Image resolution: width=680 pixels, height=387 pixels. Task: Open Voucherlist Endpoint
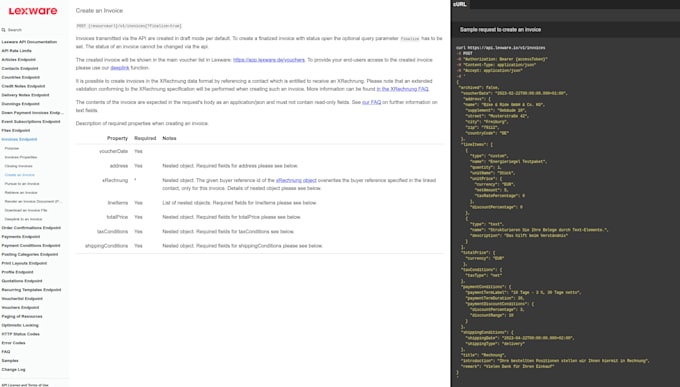[x=22, y=299]
